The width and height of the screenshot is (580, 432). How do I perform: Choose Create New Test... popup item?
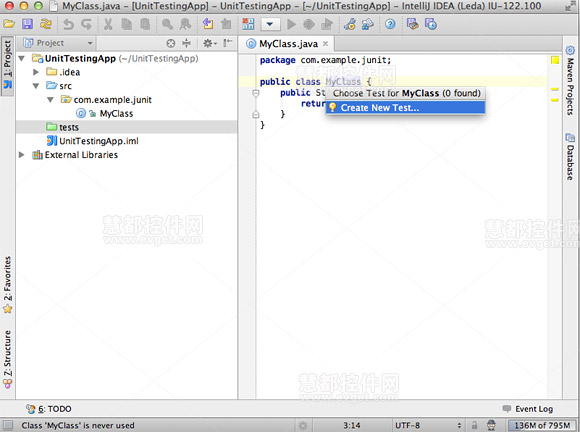click(405, 108)
